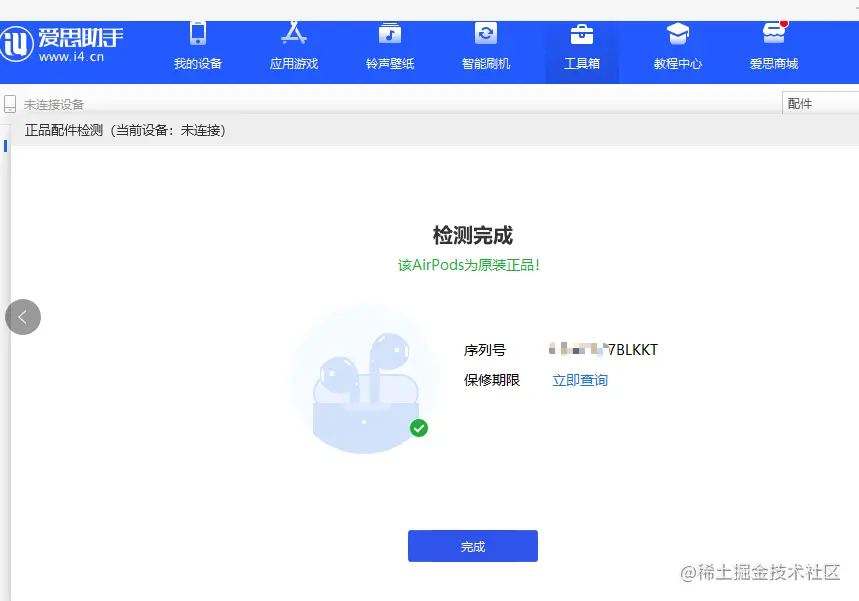Open 应用游戏 app store icon
Screen dimensions: 859x601
[294, 33]
